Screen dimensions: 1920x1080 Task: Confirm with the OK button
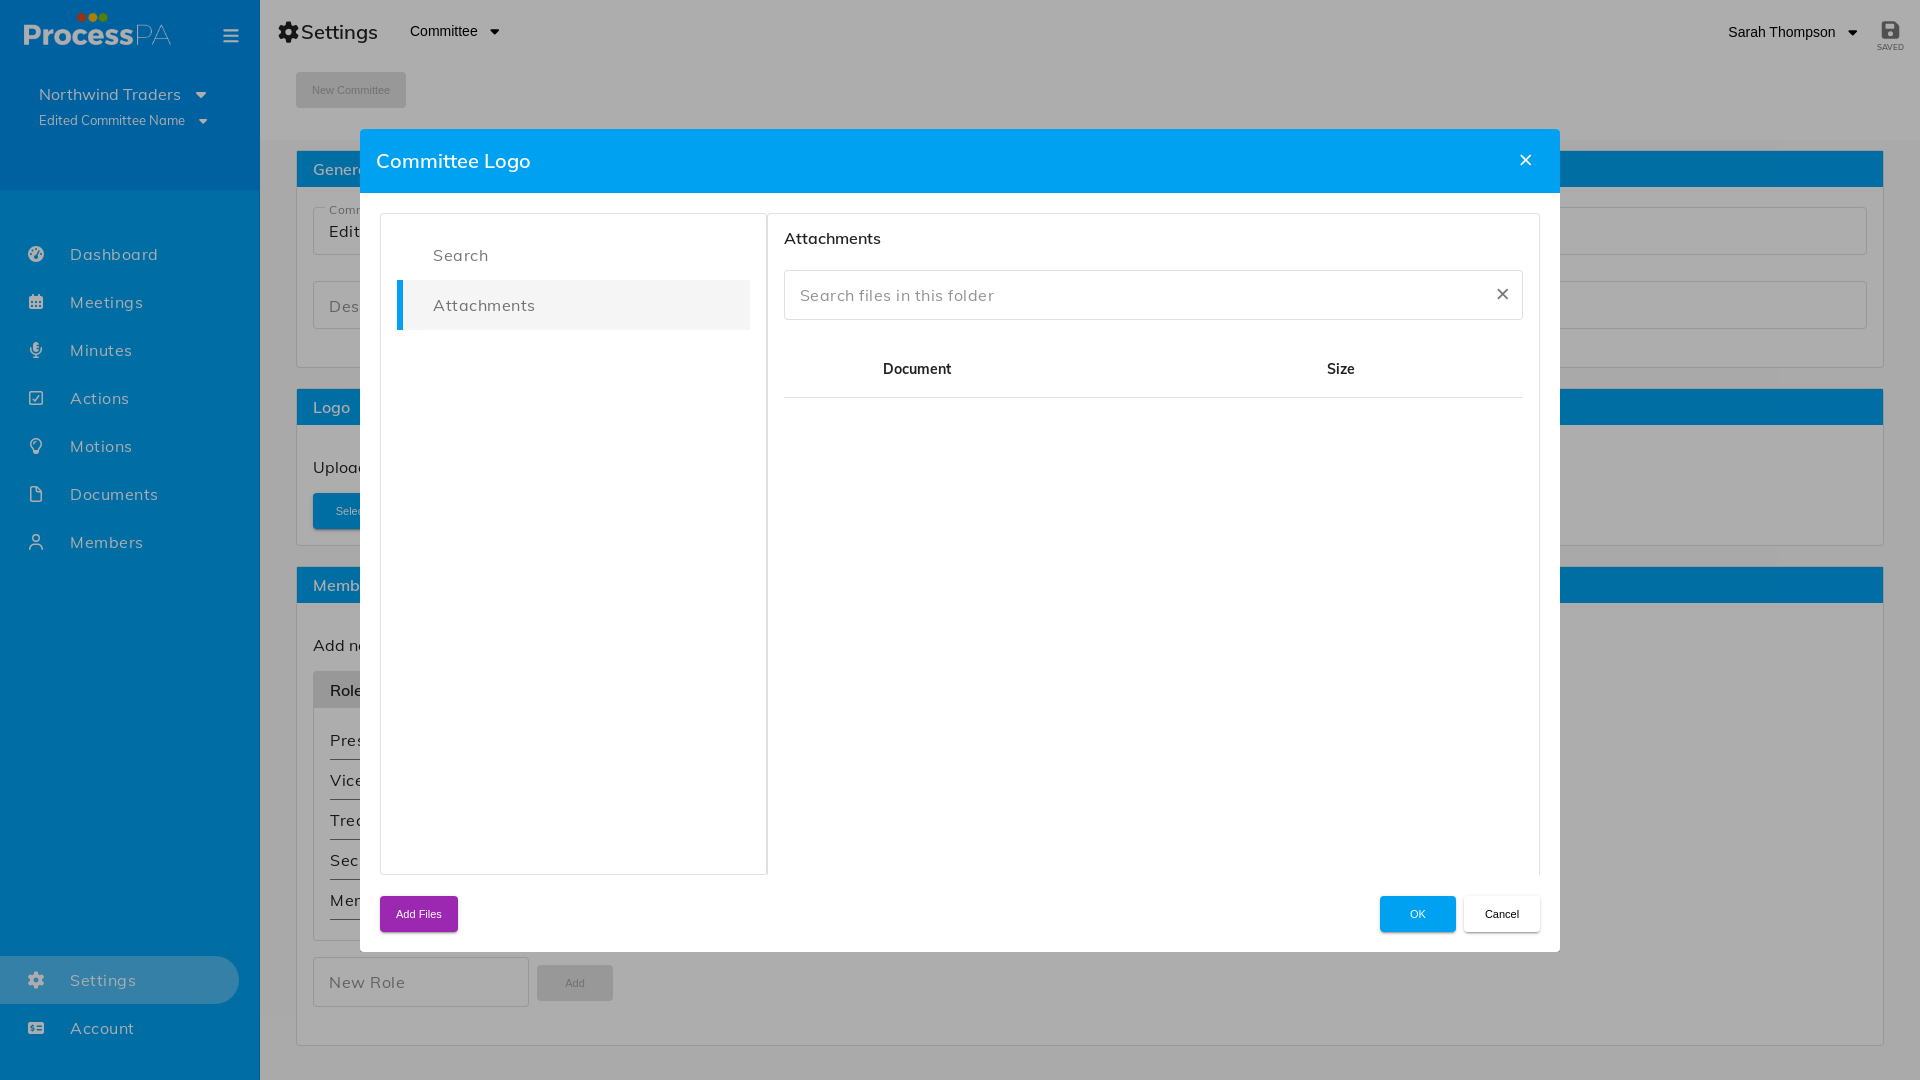pyautogui.click(x=1418, y=914)
